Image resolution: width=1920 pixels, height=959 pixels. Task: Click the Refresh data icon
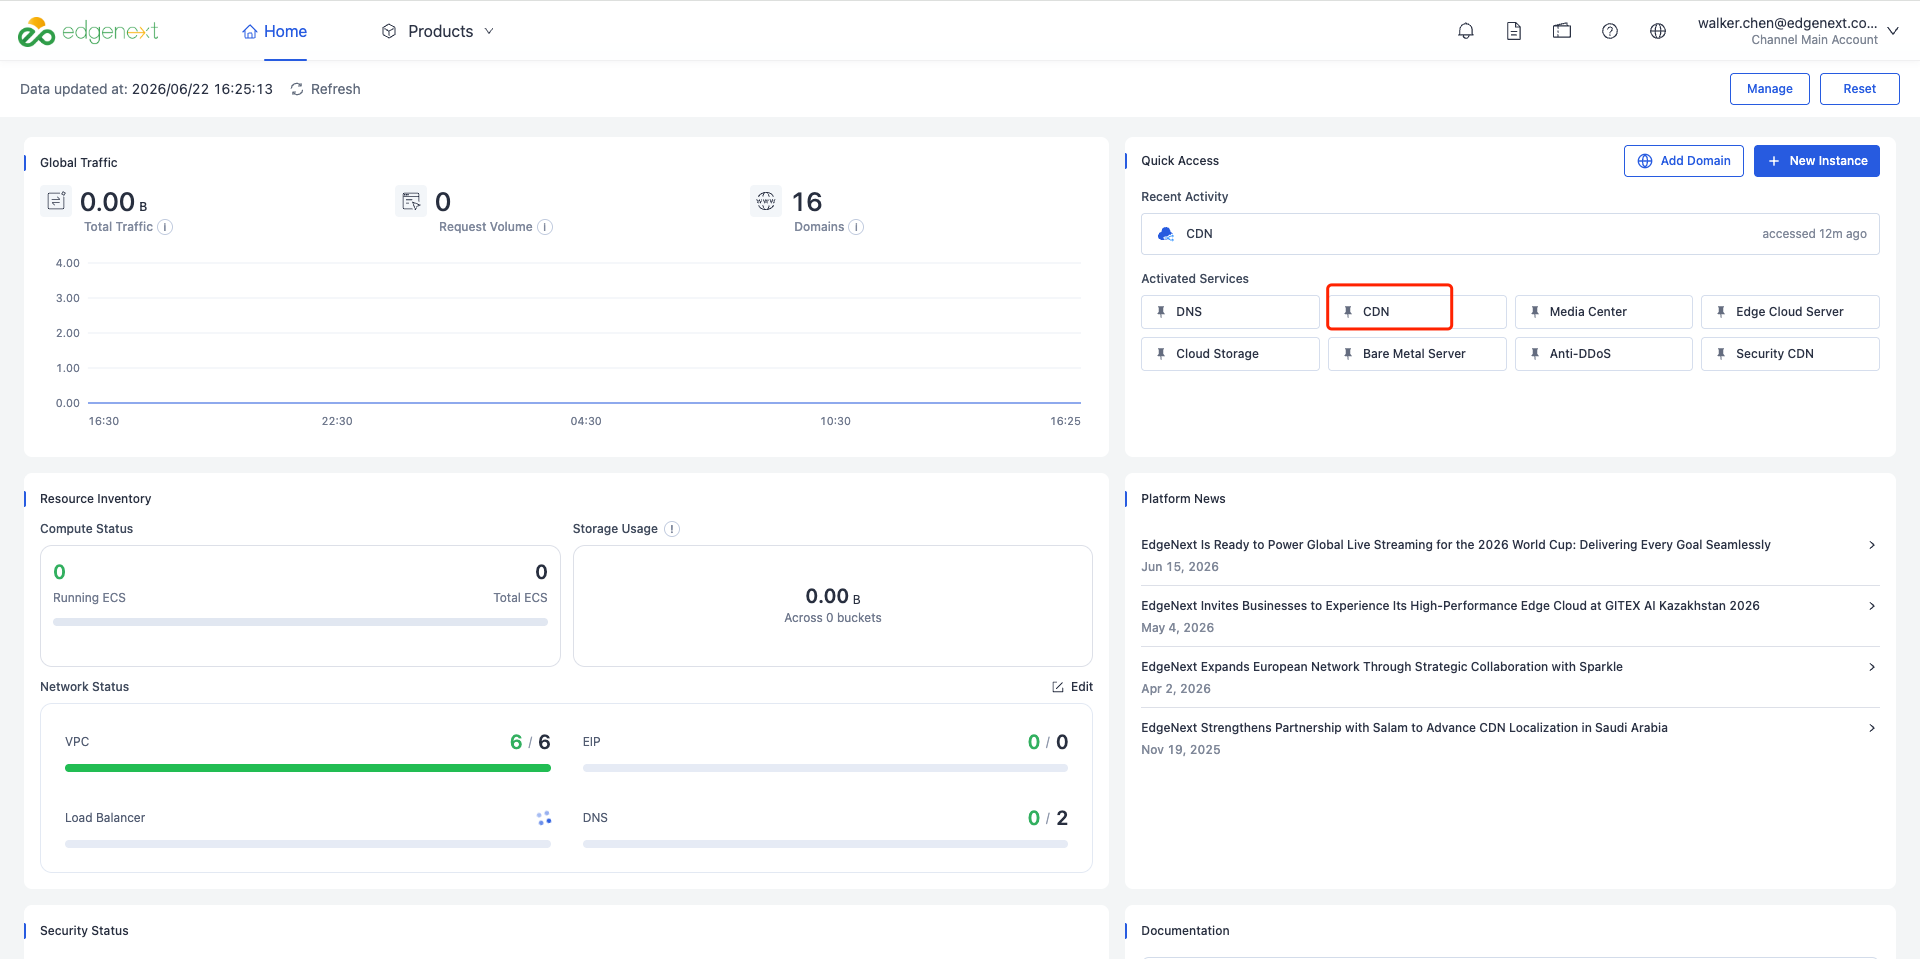click(x=297, y=89)
